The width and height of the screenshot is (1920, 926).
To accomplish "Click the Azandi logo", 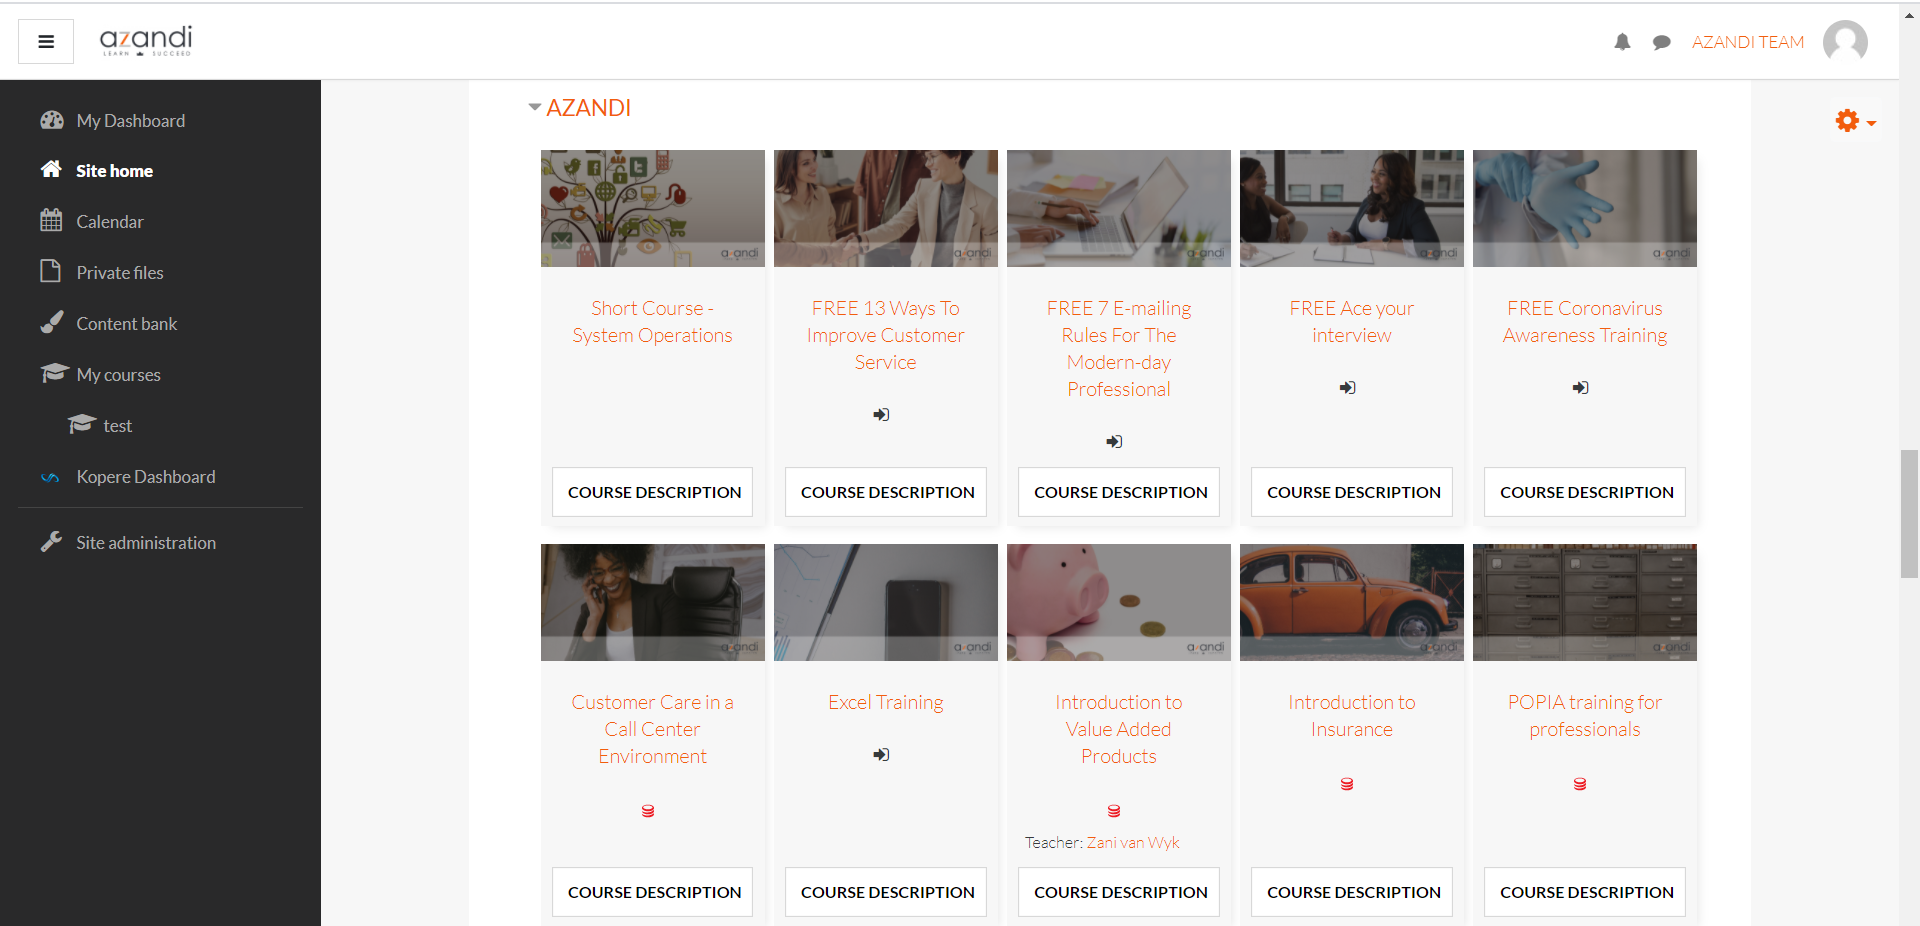I will (x=146, y=41).
